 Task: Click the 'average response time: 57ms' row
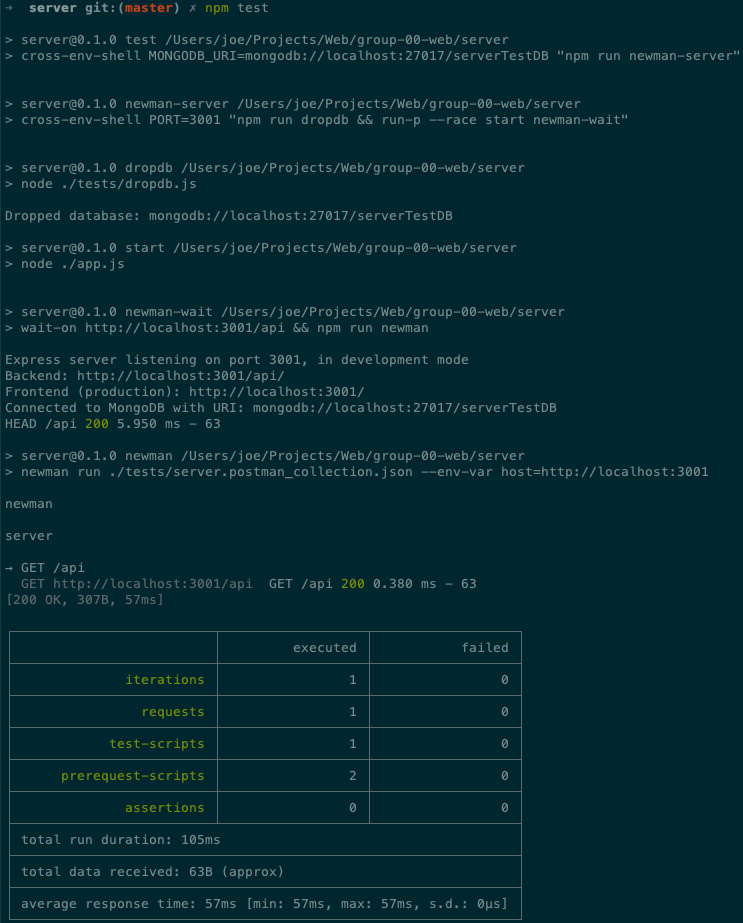pos(264,904)
